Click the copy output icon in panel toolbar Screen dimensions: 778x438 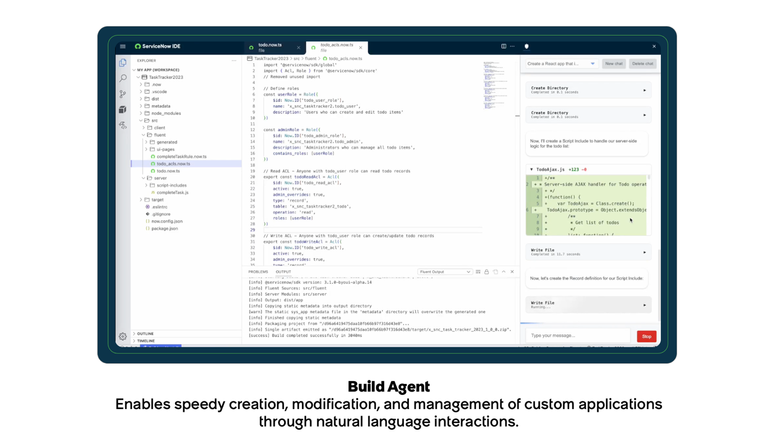click(x=495, y=272)
